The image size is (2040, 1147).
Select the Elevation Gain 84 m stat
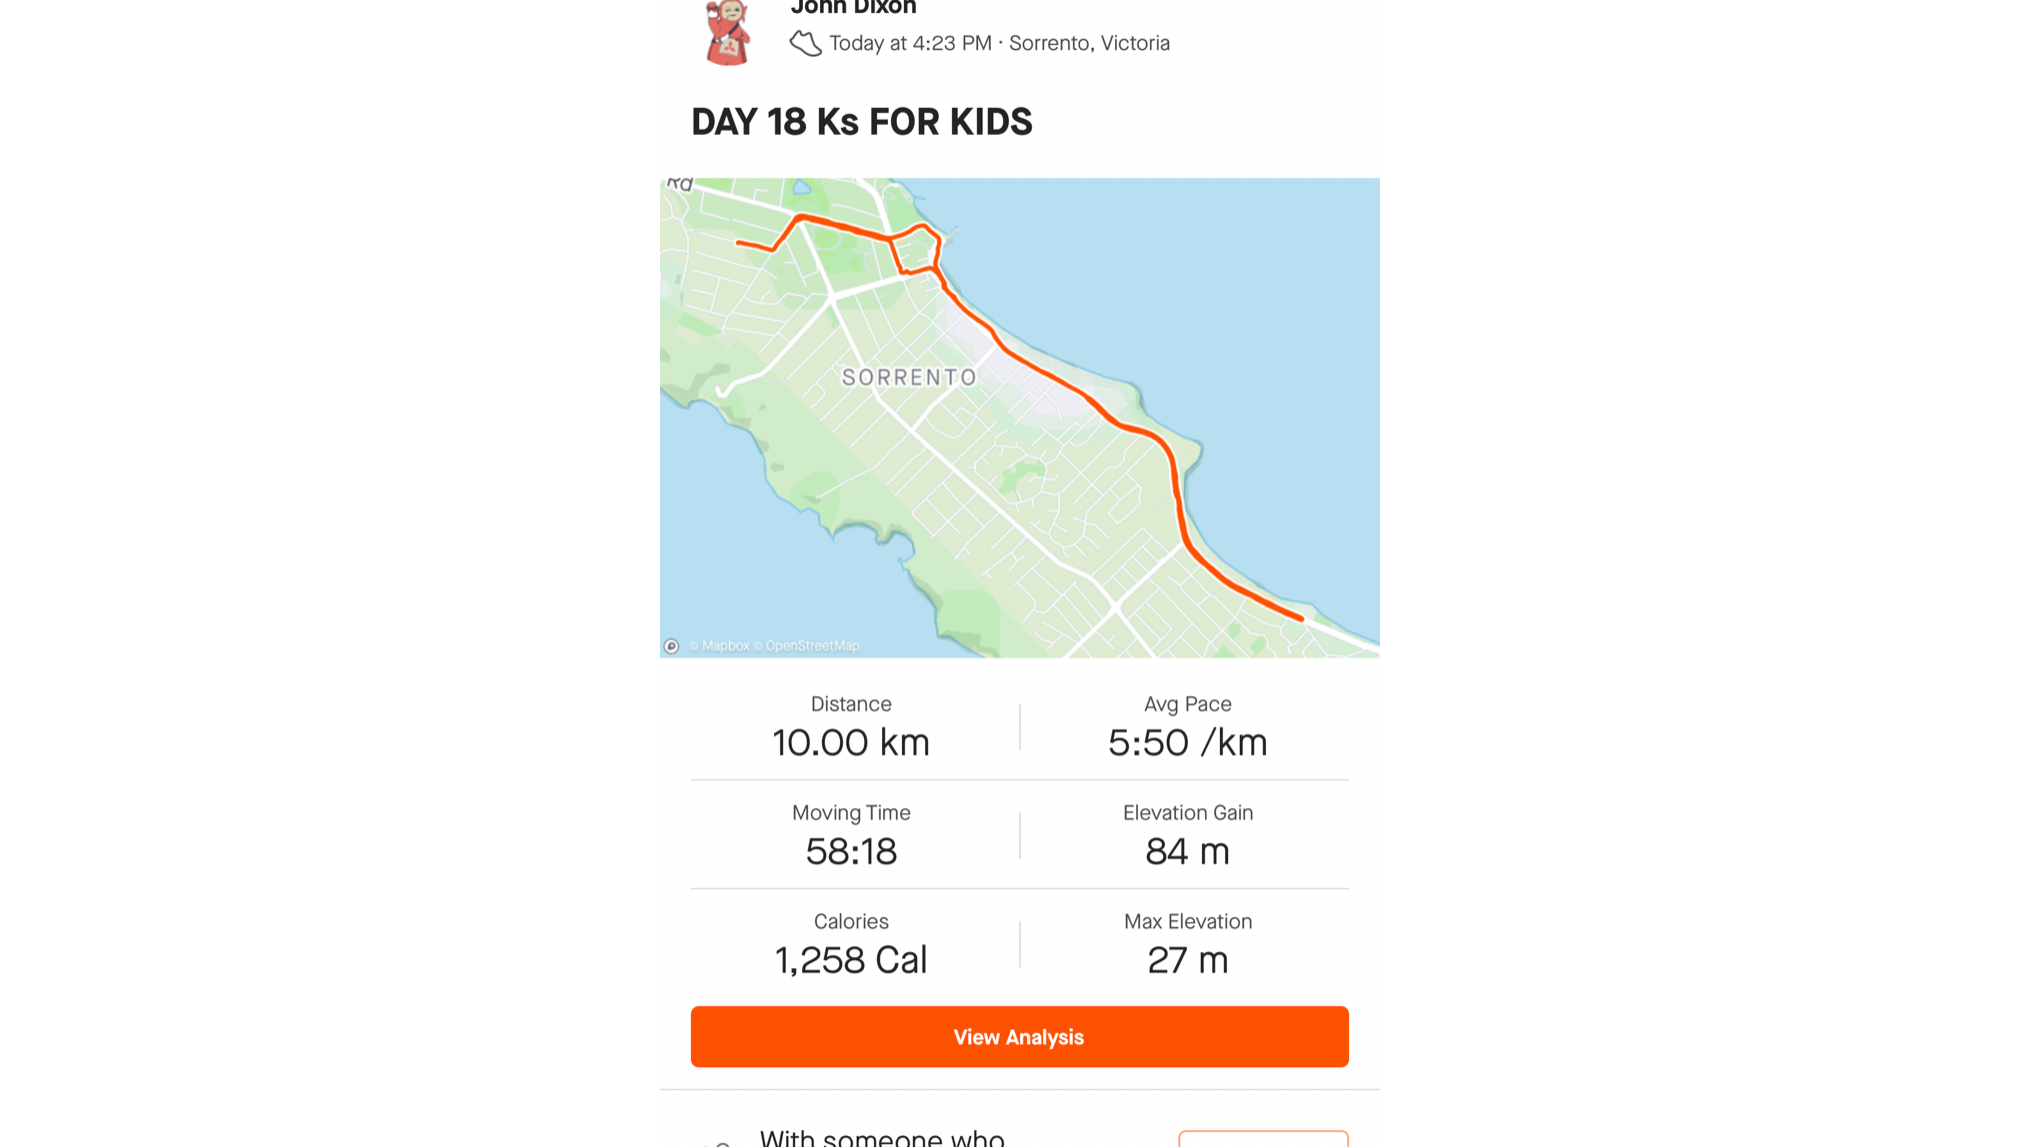click(x=1187, y=836)
